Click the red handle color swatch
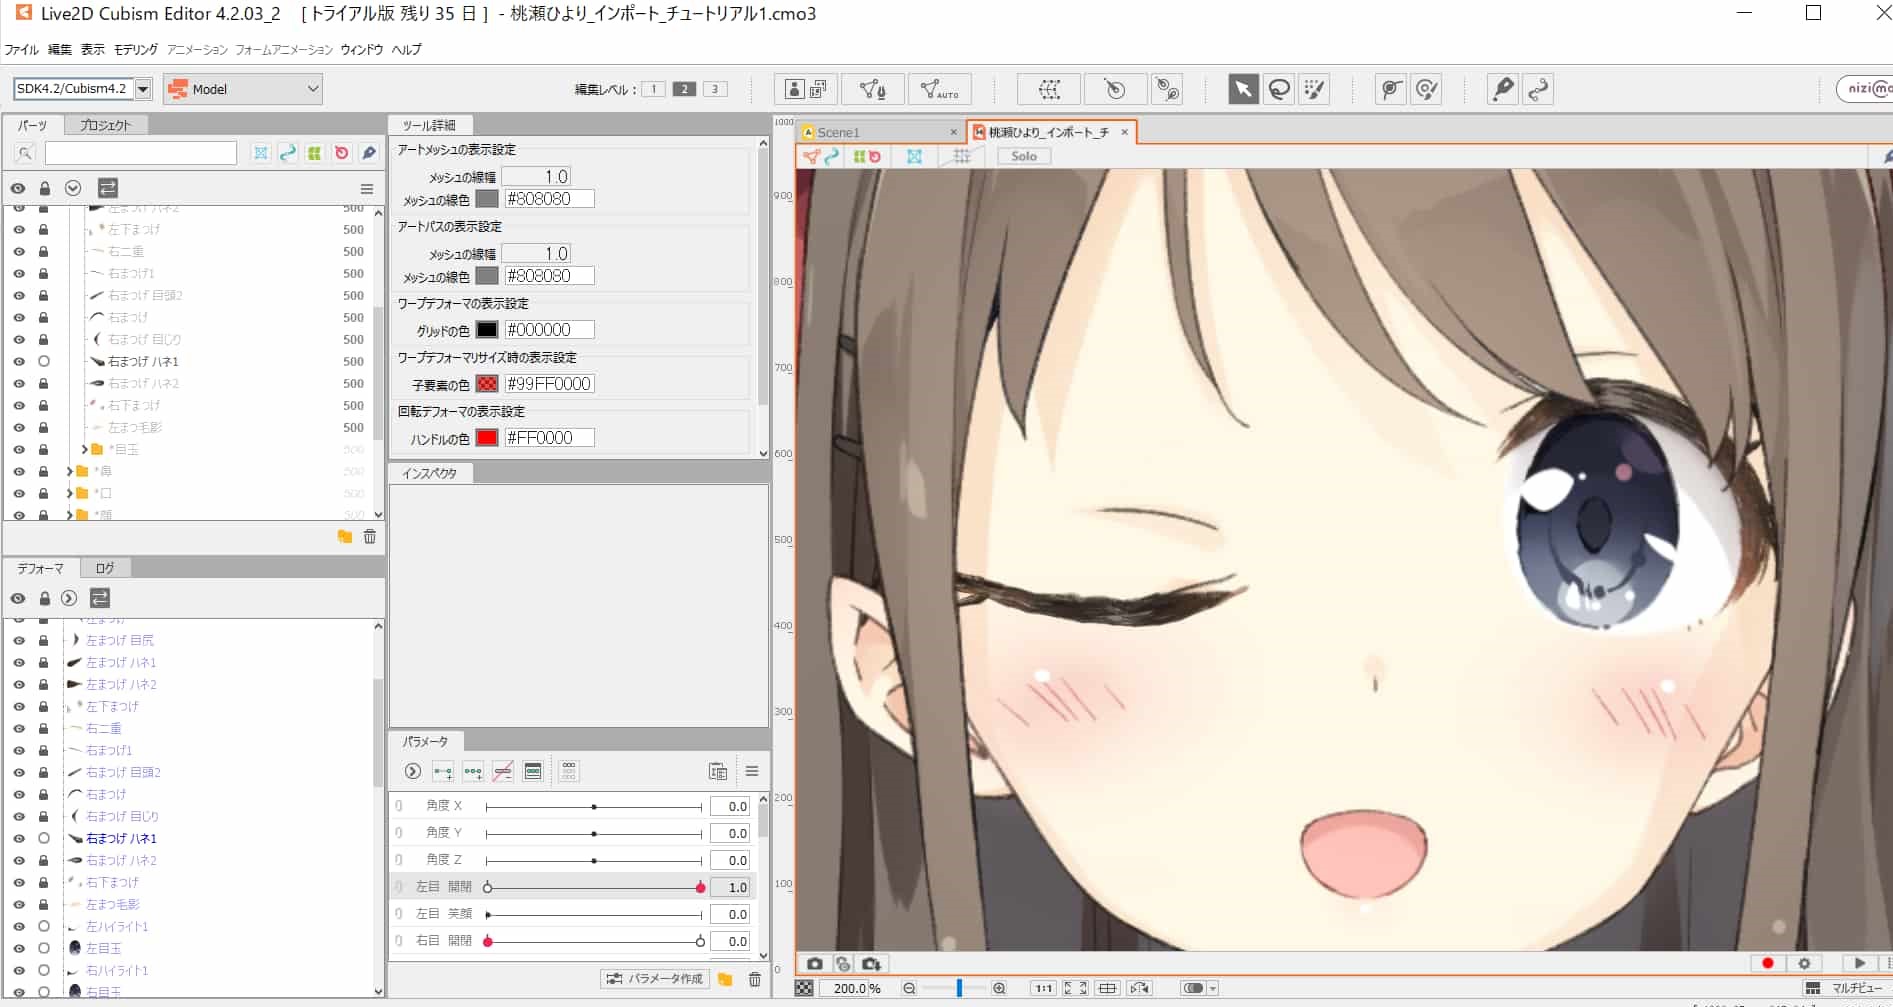This screenshot has height=1007, width=1893. pos(487,437)
